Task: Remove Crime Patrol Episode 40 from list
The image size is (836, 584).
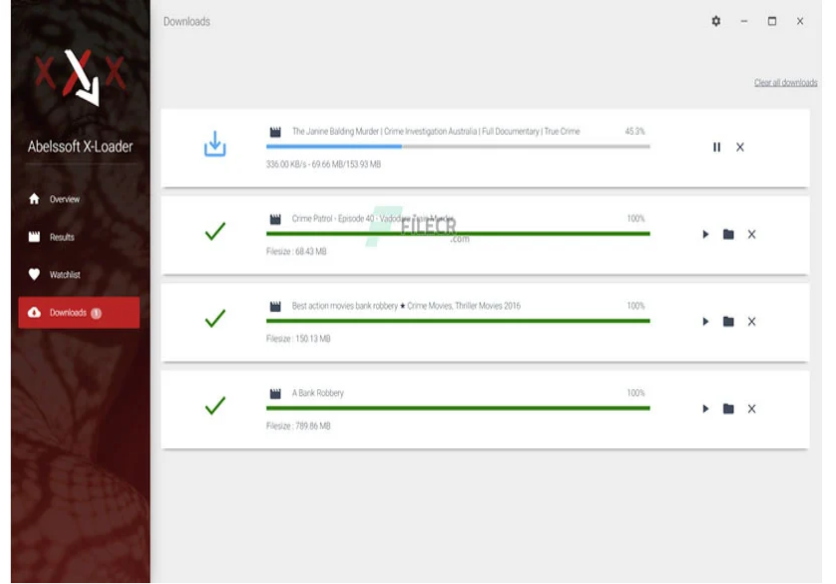Action: (752, 234)
